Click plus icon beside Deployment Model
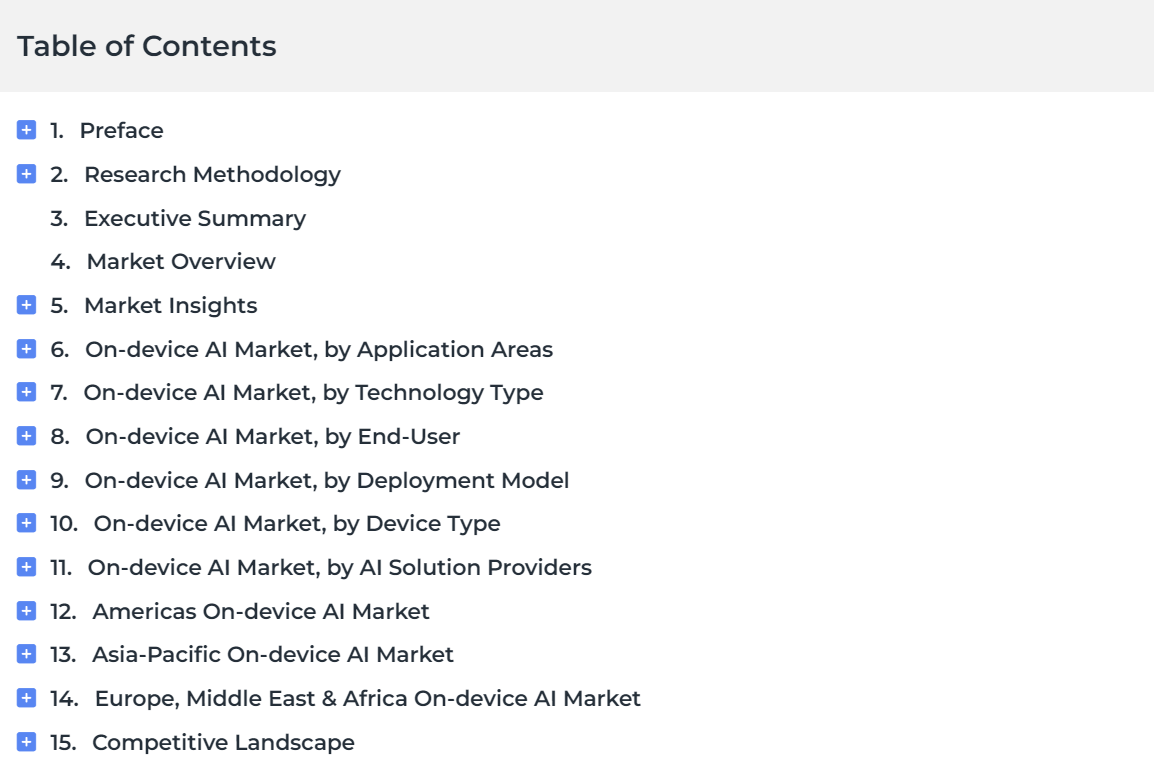The image size is (1154, 777). (27, 480)
